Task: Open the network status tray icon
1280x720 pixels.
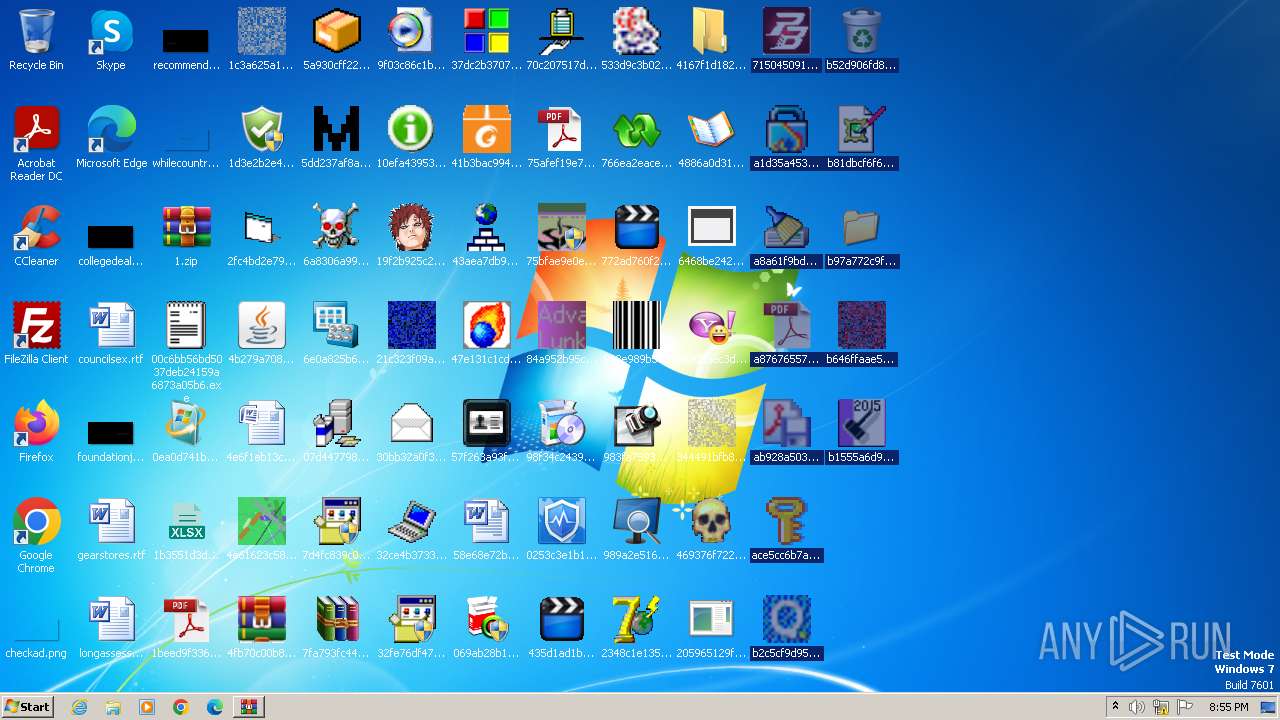Action: click(x=1161, y=707)
